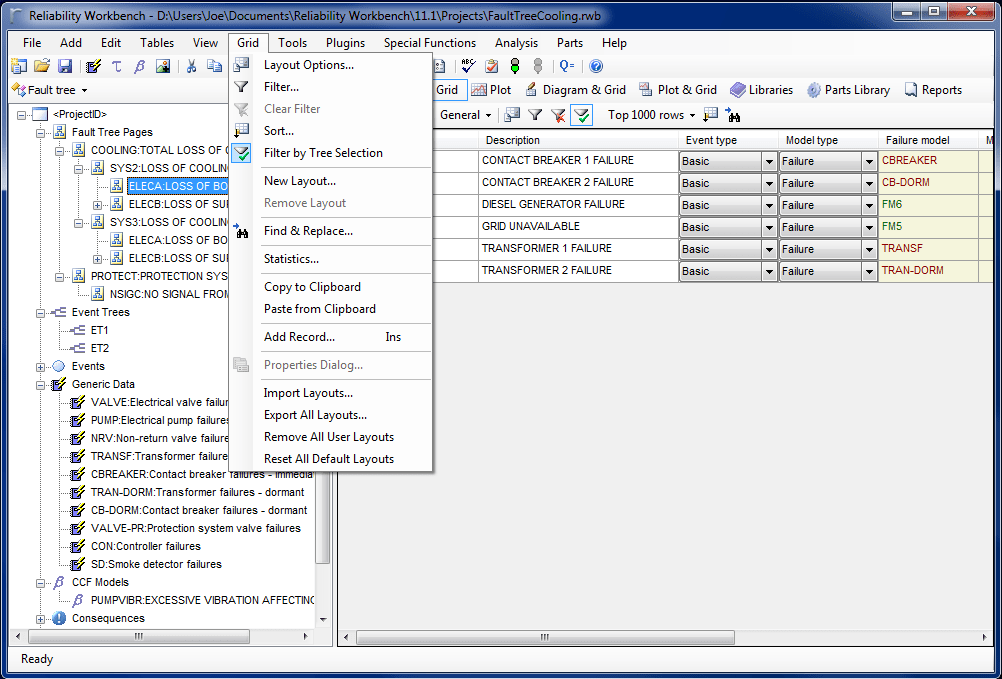Click the grid horizontal scrollbar thumb
Image resolution: width=1002 pixels, height=679 pixels.
[545, 637]
